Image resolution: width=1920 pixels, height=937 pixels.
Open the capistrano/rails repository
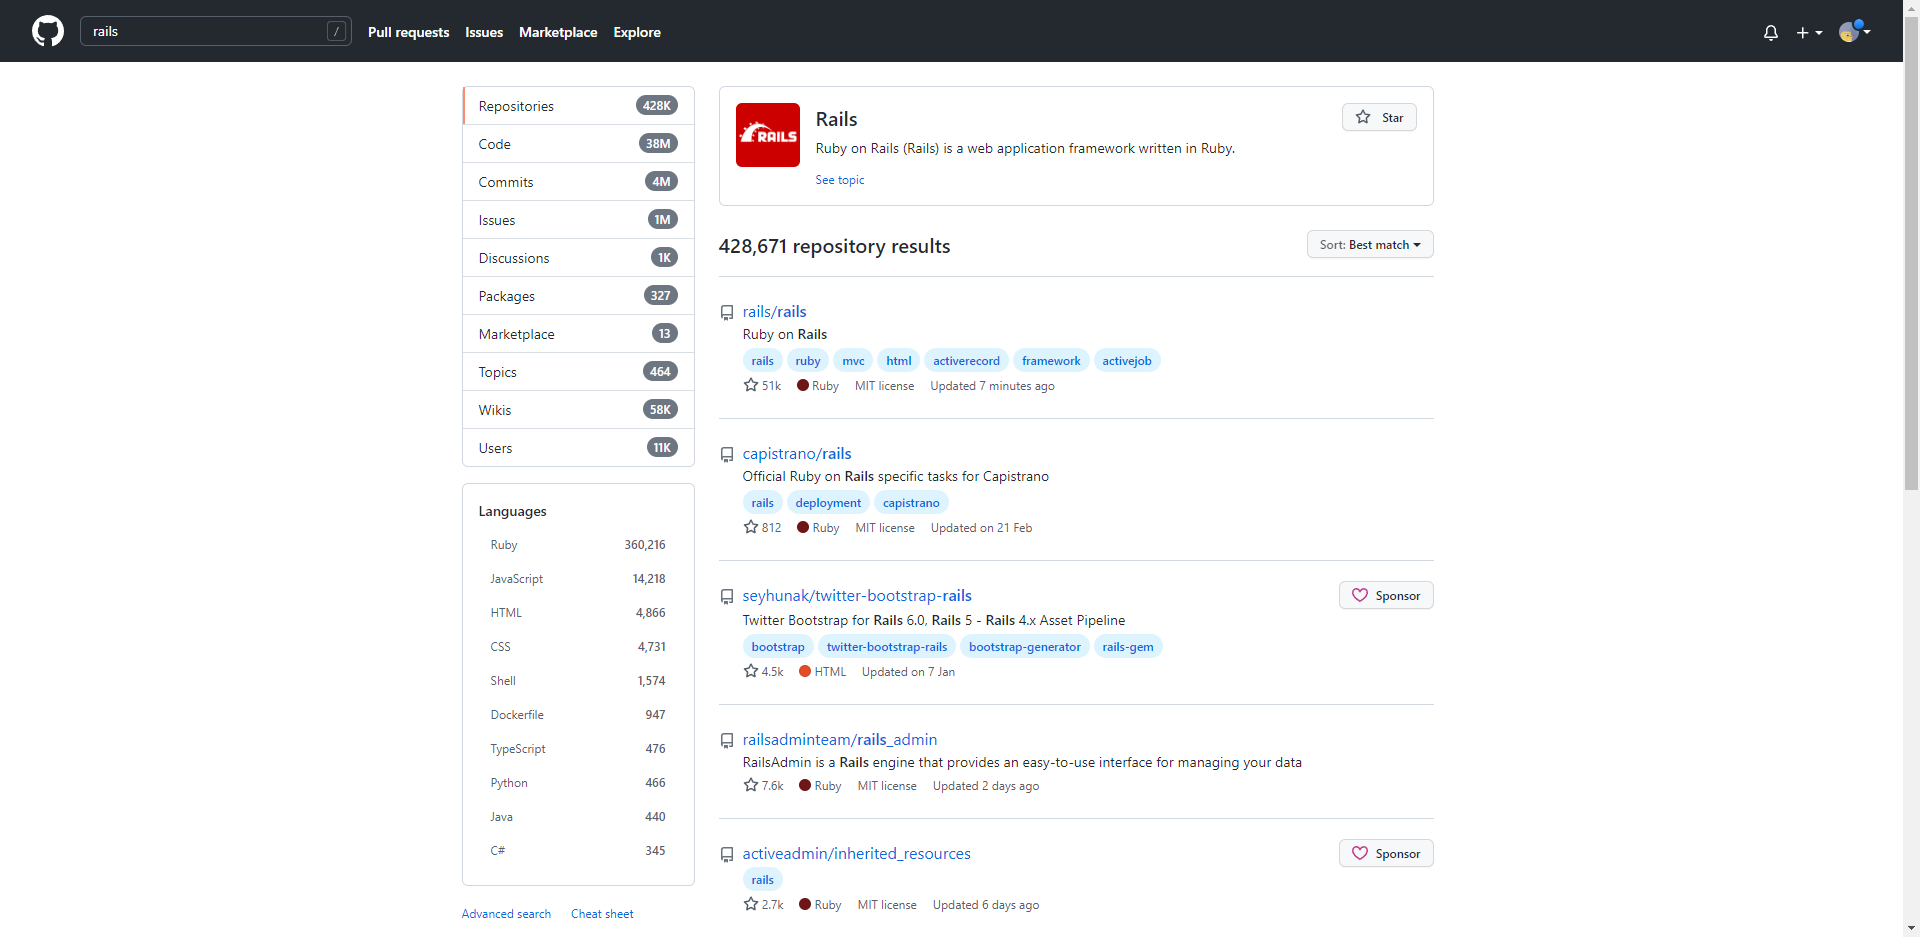(x=797, y=454)
